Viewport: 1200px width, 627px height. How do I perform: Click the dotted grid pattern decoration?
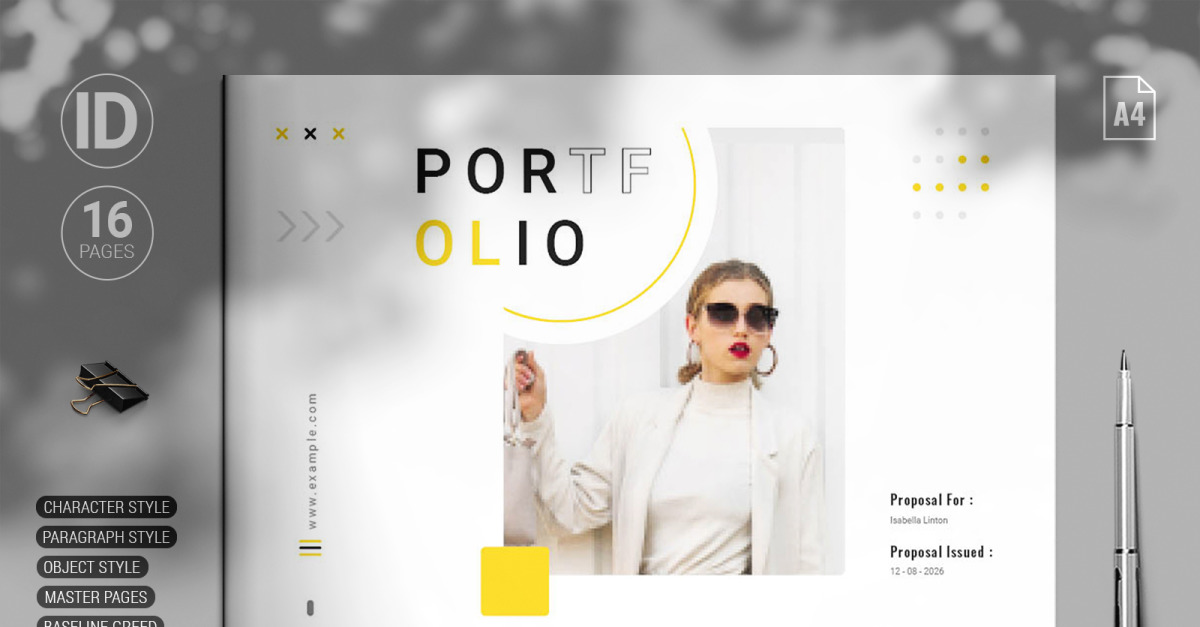point(951,173)
